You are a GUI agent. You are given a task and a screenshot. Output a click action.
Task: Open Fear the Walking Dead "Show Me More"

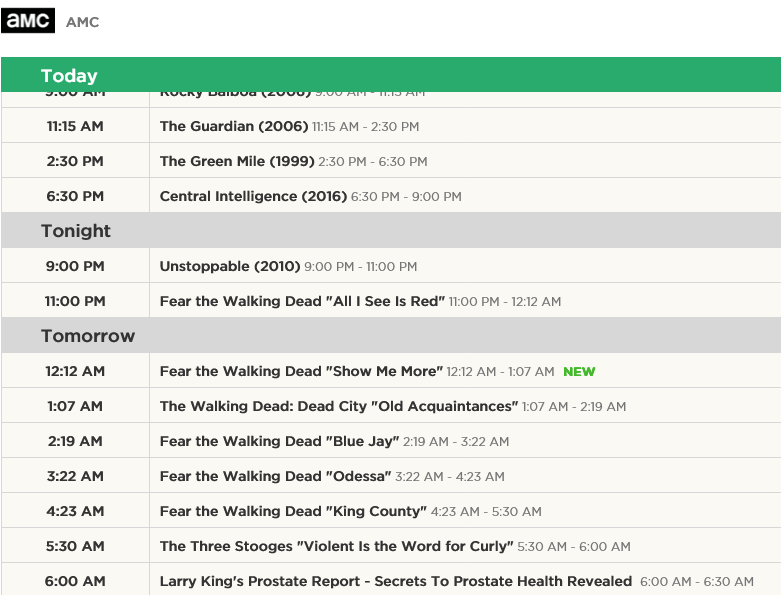(x=300, y=371)
